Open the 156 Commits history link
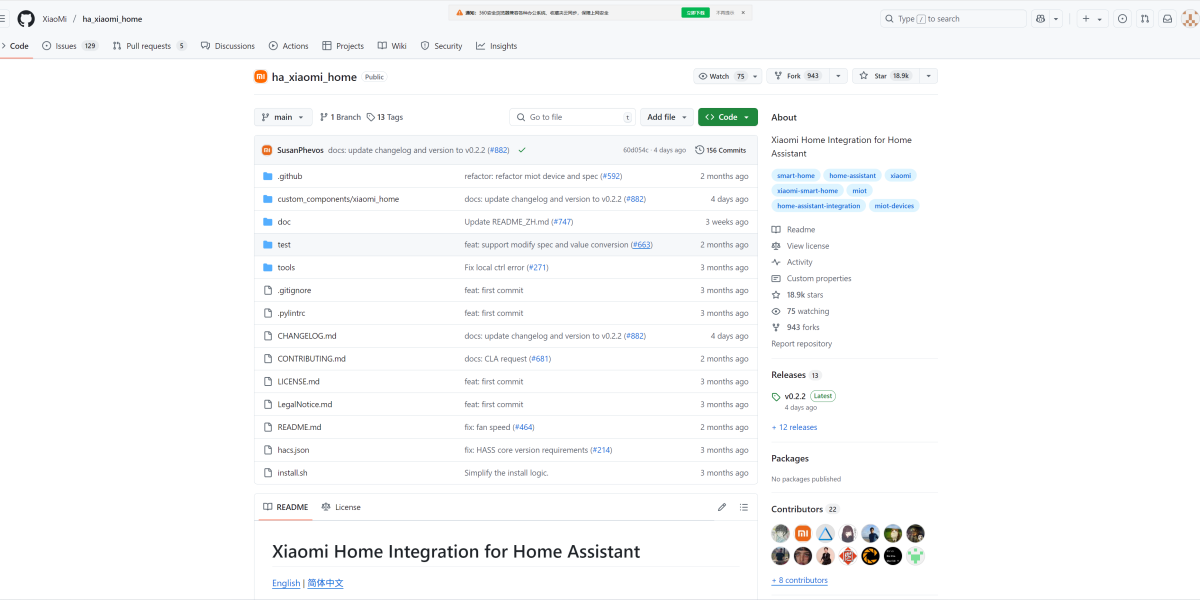The width and height of the screenshot is (1200, 600). (x=720, y=150)
